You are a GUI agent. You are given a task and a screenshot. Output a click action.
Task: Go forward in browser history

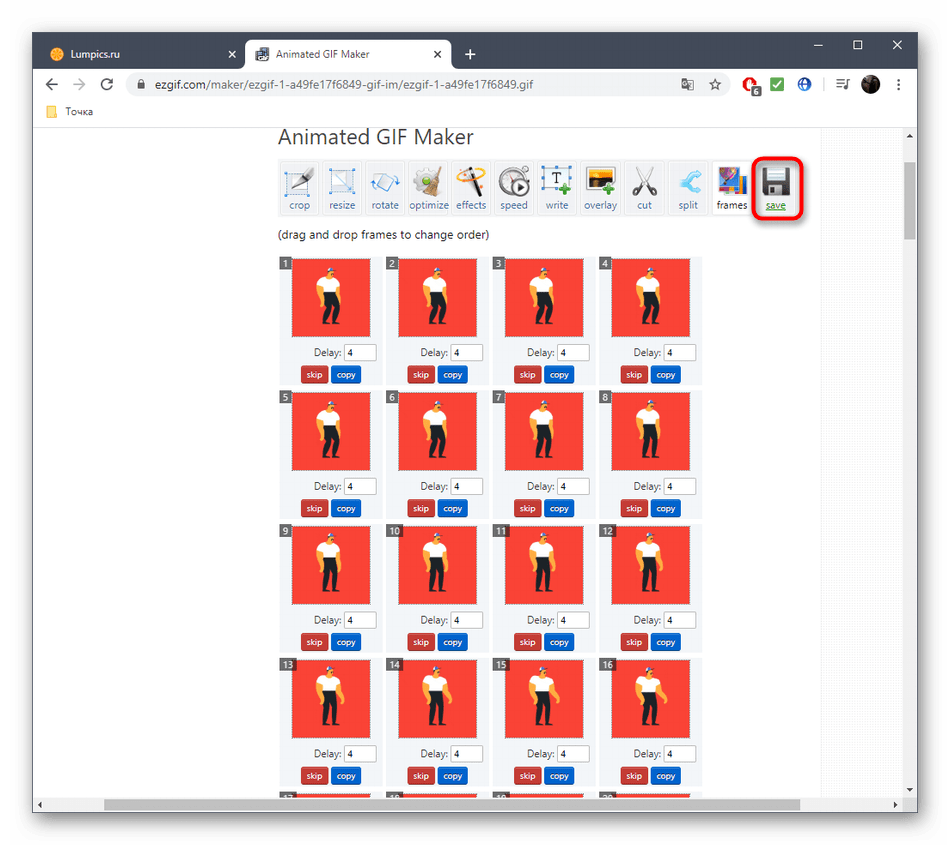pyautogui.click(x=79, y=84)
